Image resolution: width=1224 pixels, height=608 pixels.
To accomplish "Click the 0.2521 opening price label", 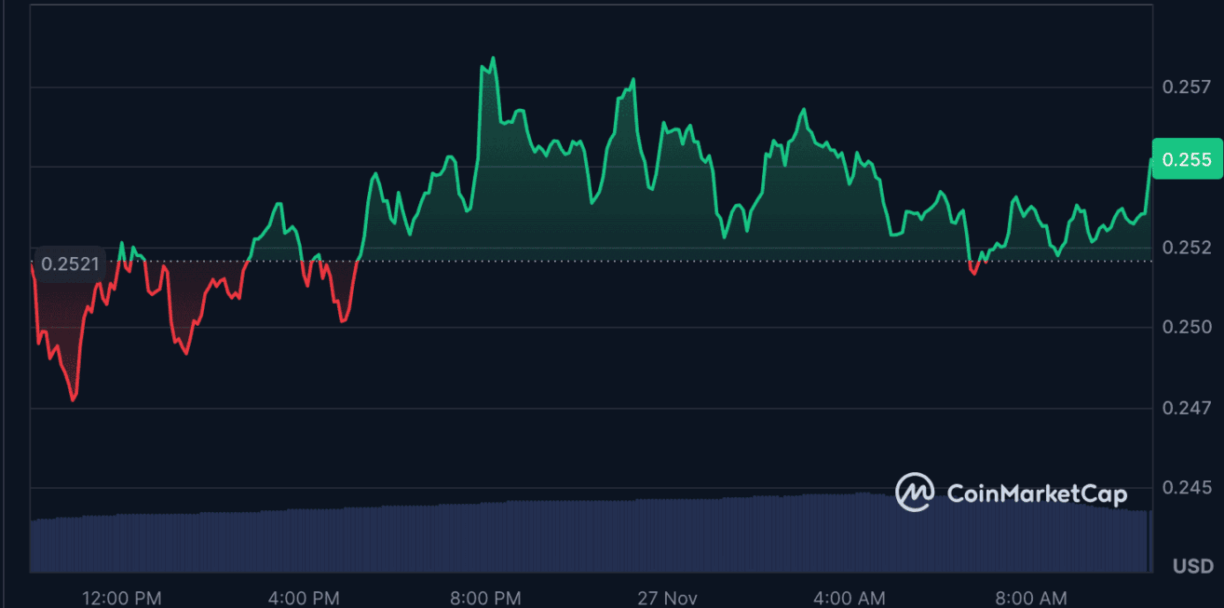I will 69,264.
